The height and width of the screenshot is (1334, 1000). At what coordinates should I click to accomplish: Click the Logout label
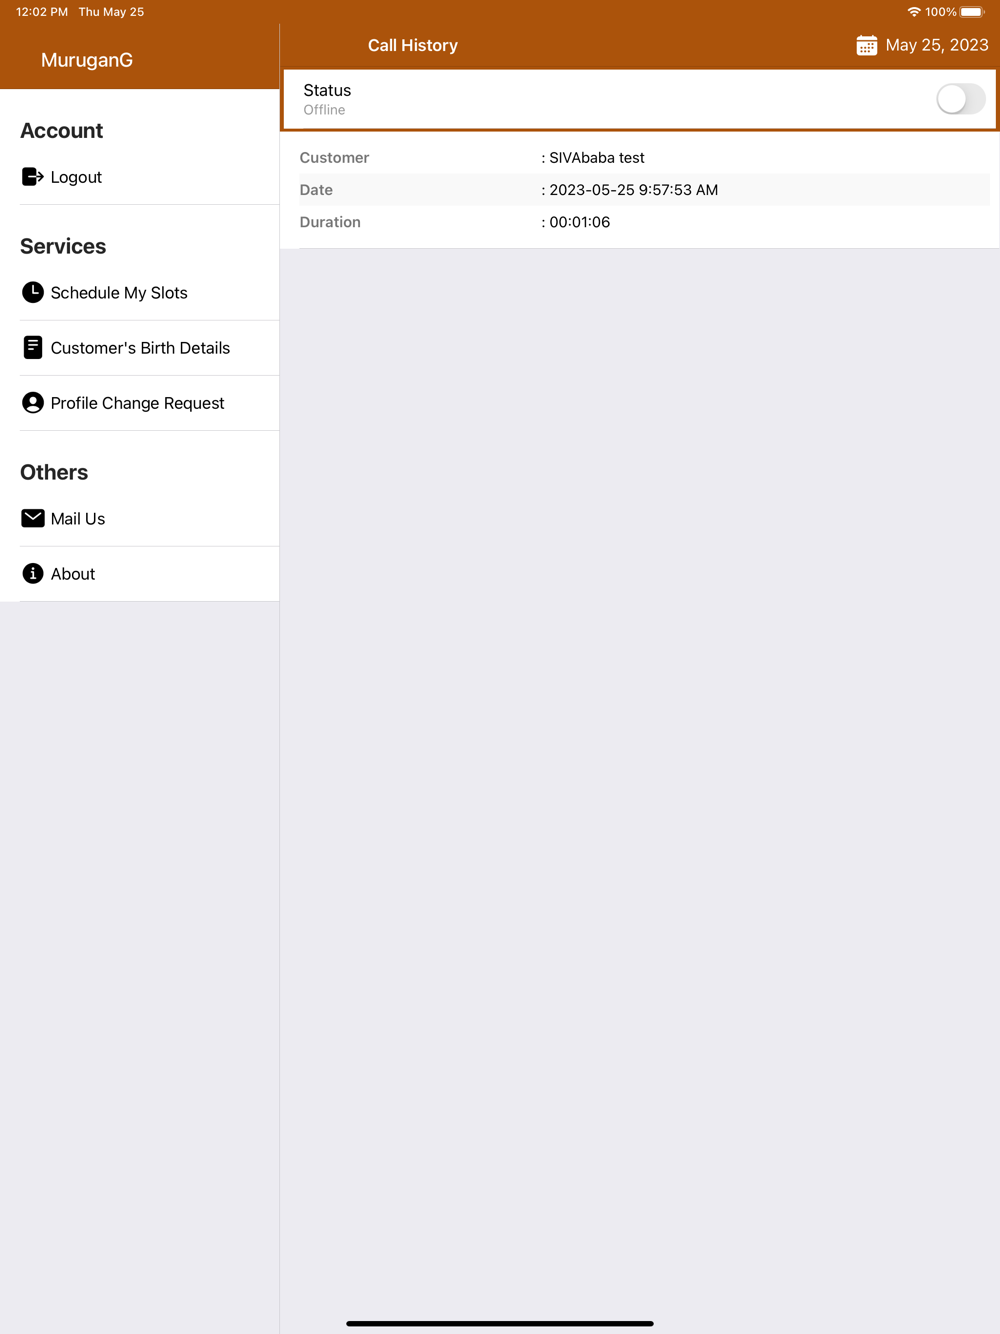76,177
